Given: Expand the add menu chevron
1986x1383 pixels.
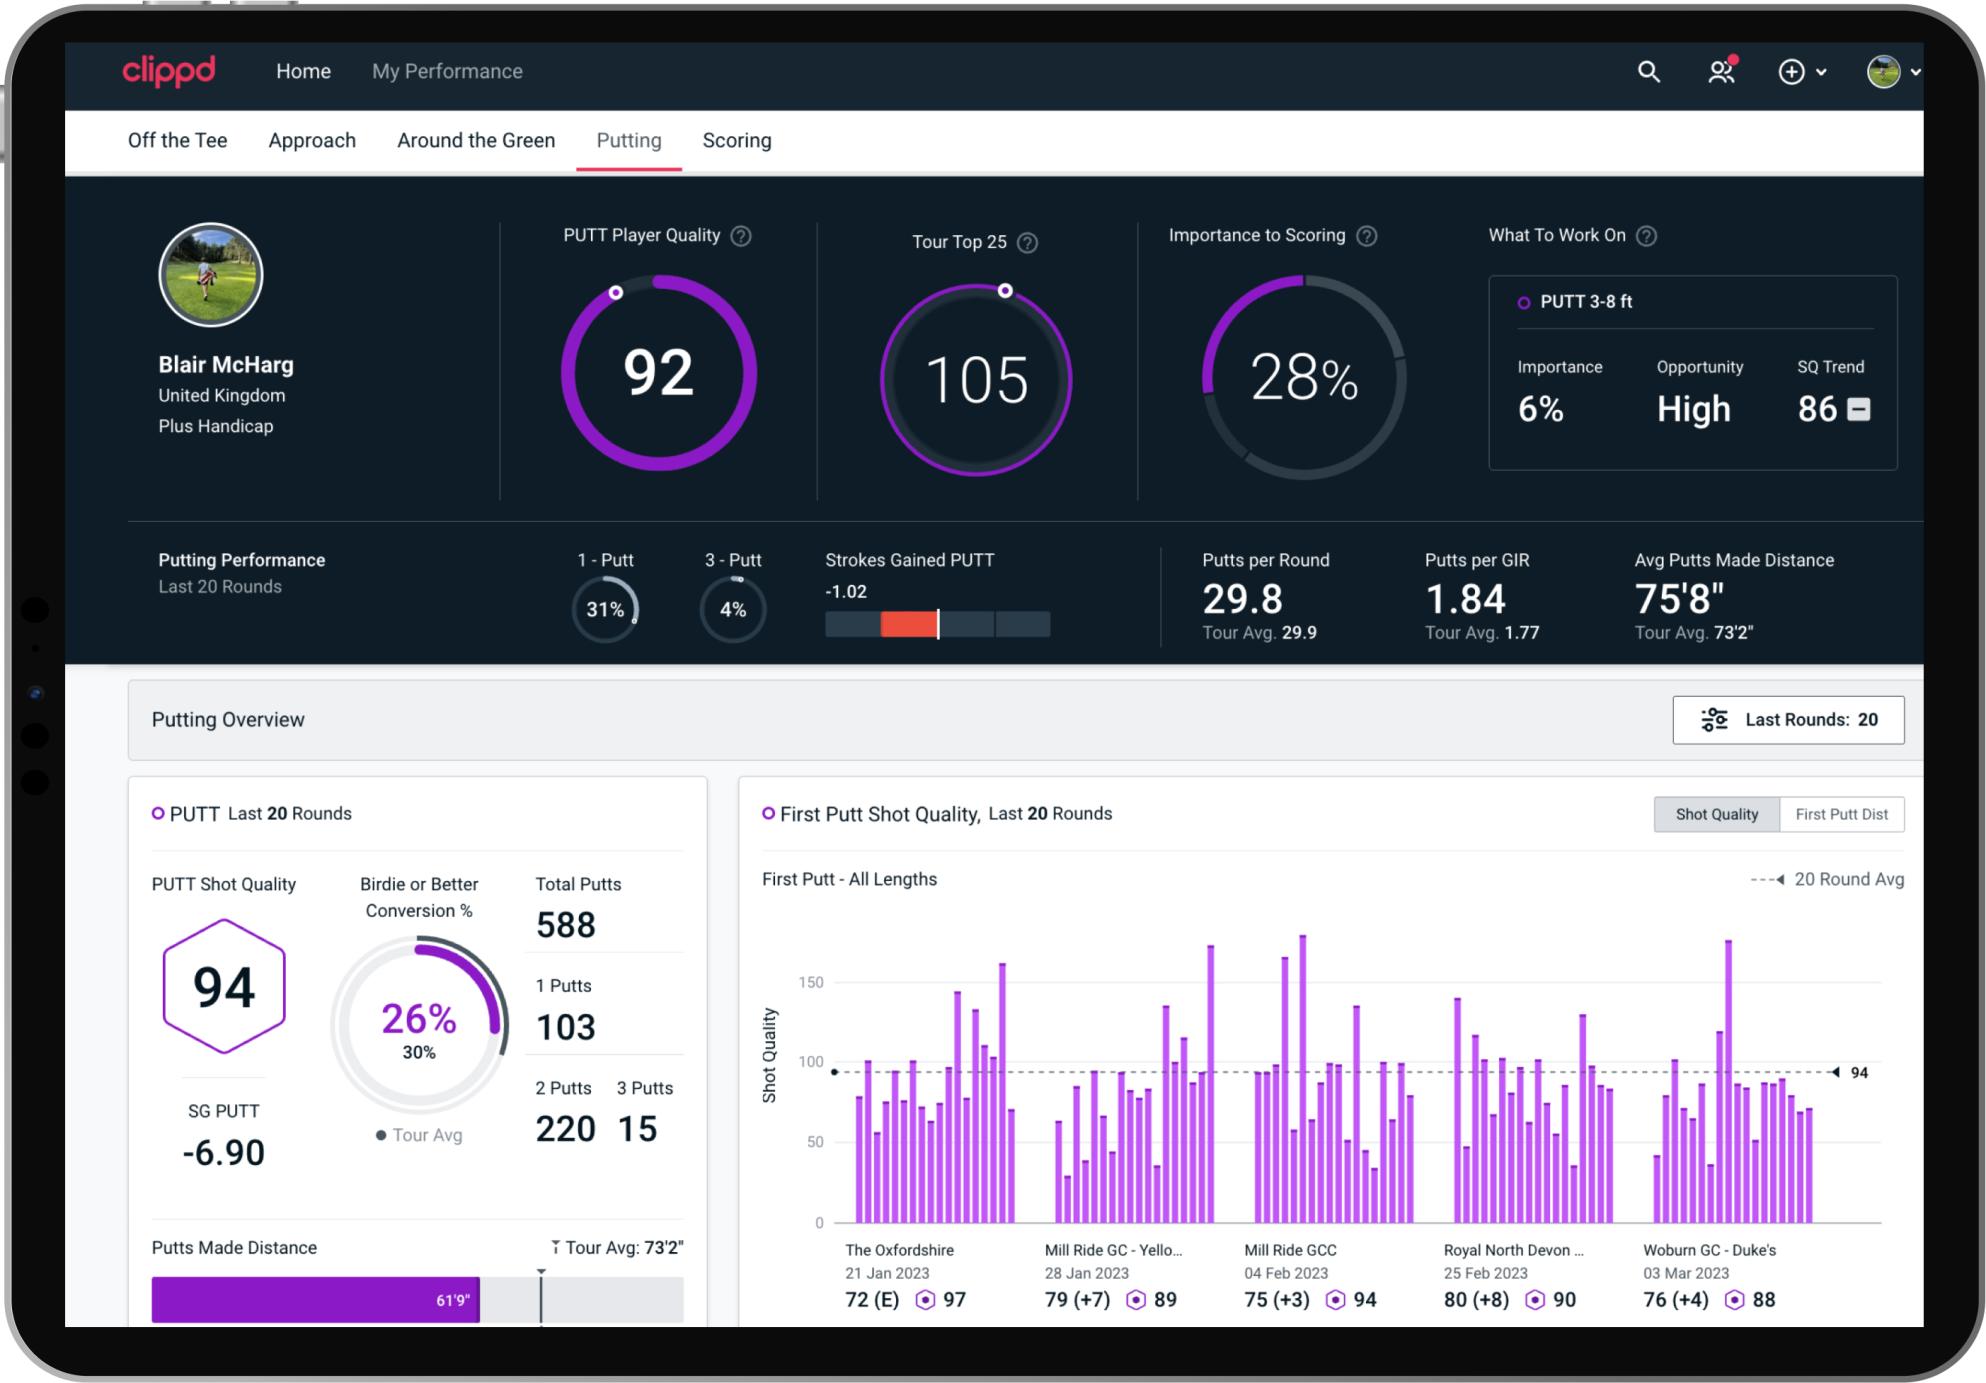Looking at the screenshot, I should pos(1821,72).
